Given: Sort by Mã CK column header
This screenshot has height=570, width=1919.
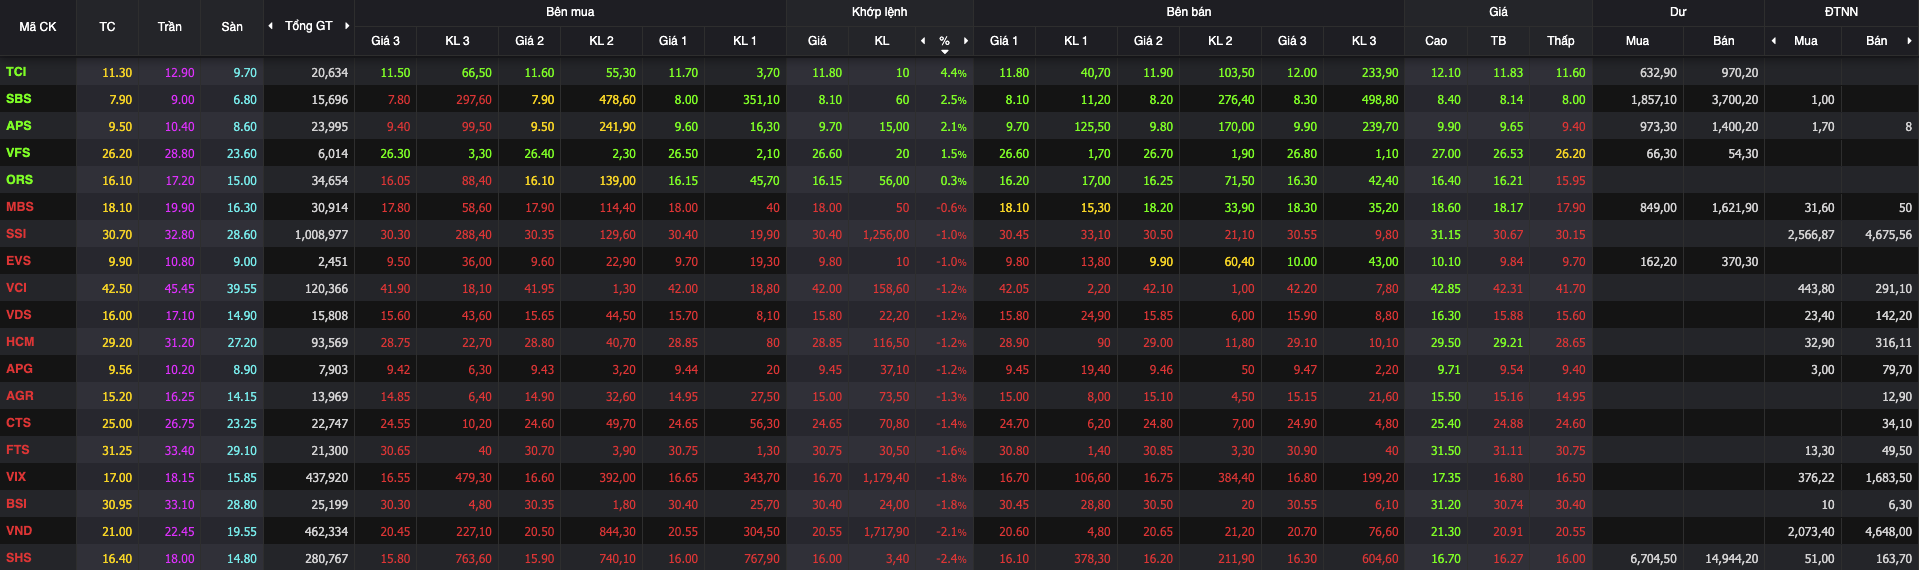Looking at the screenshot, I should [x=38, y=27].
